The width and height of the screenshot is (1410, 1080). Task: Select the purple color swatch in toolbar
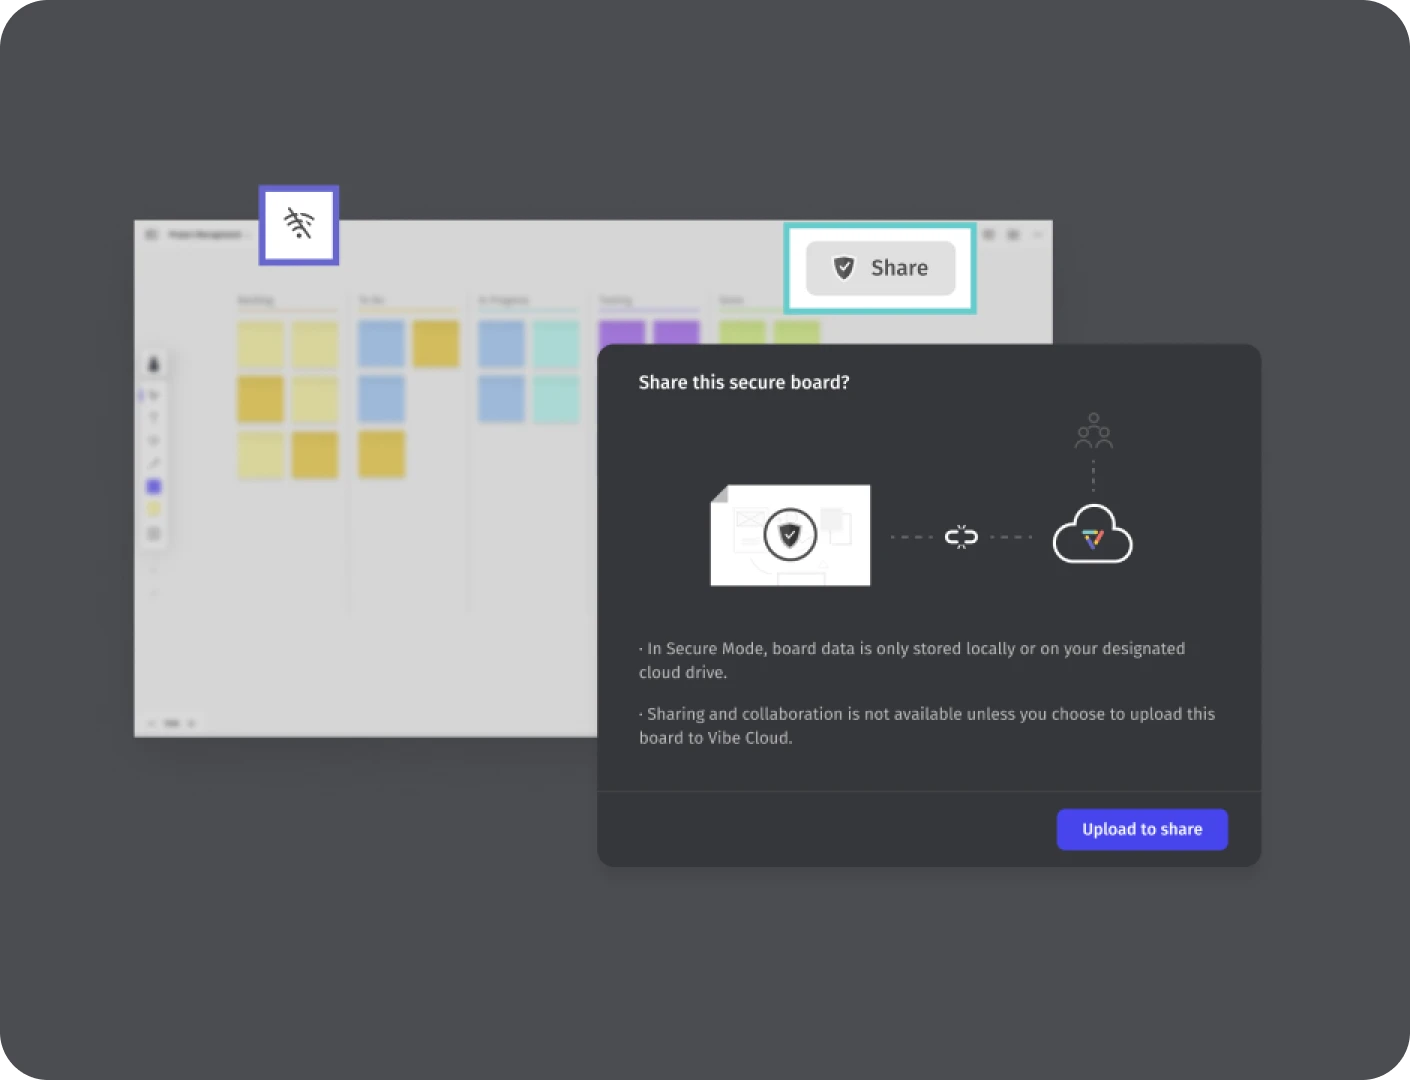(154, 486)
